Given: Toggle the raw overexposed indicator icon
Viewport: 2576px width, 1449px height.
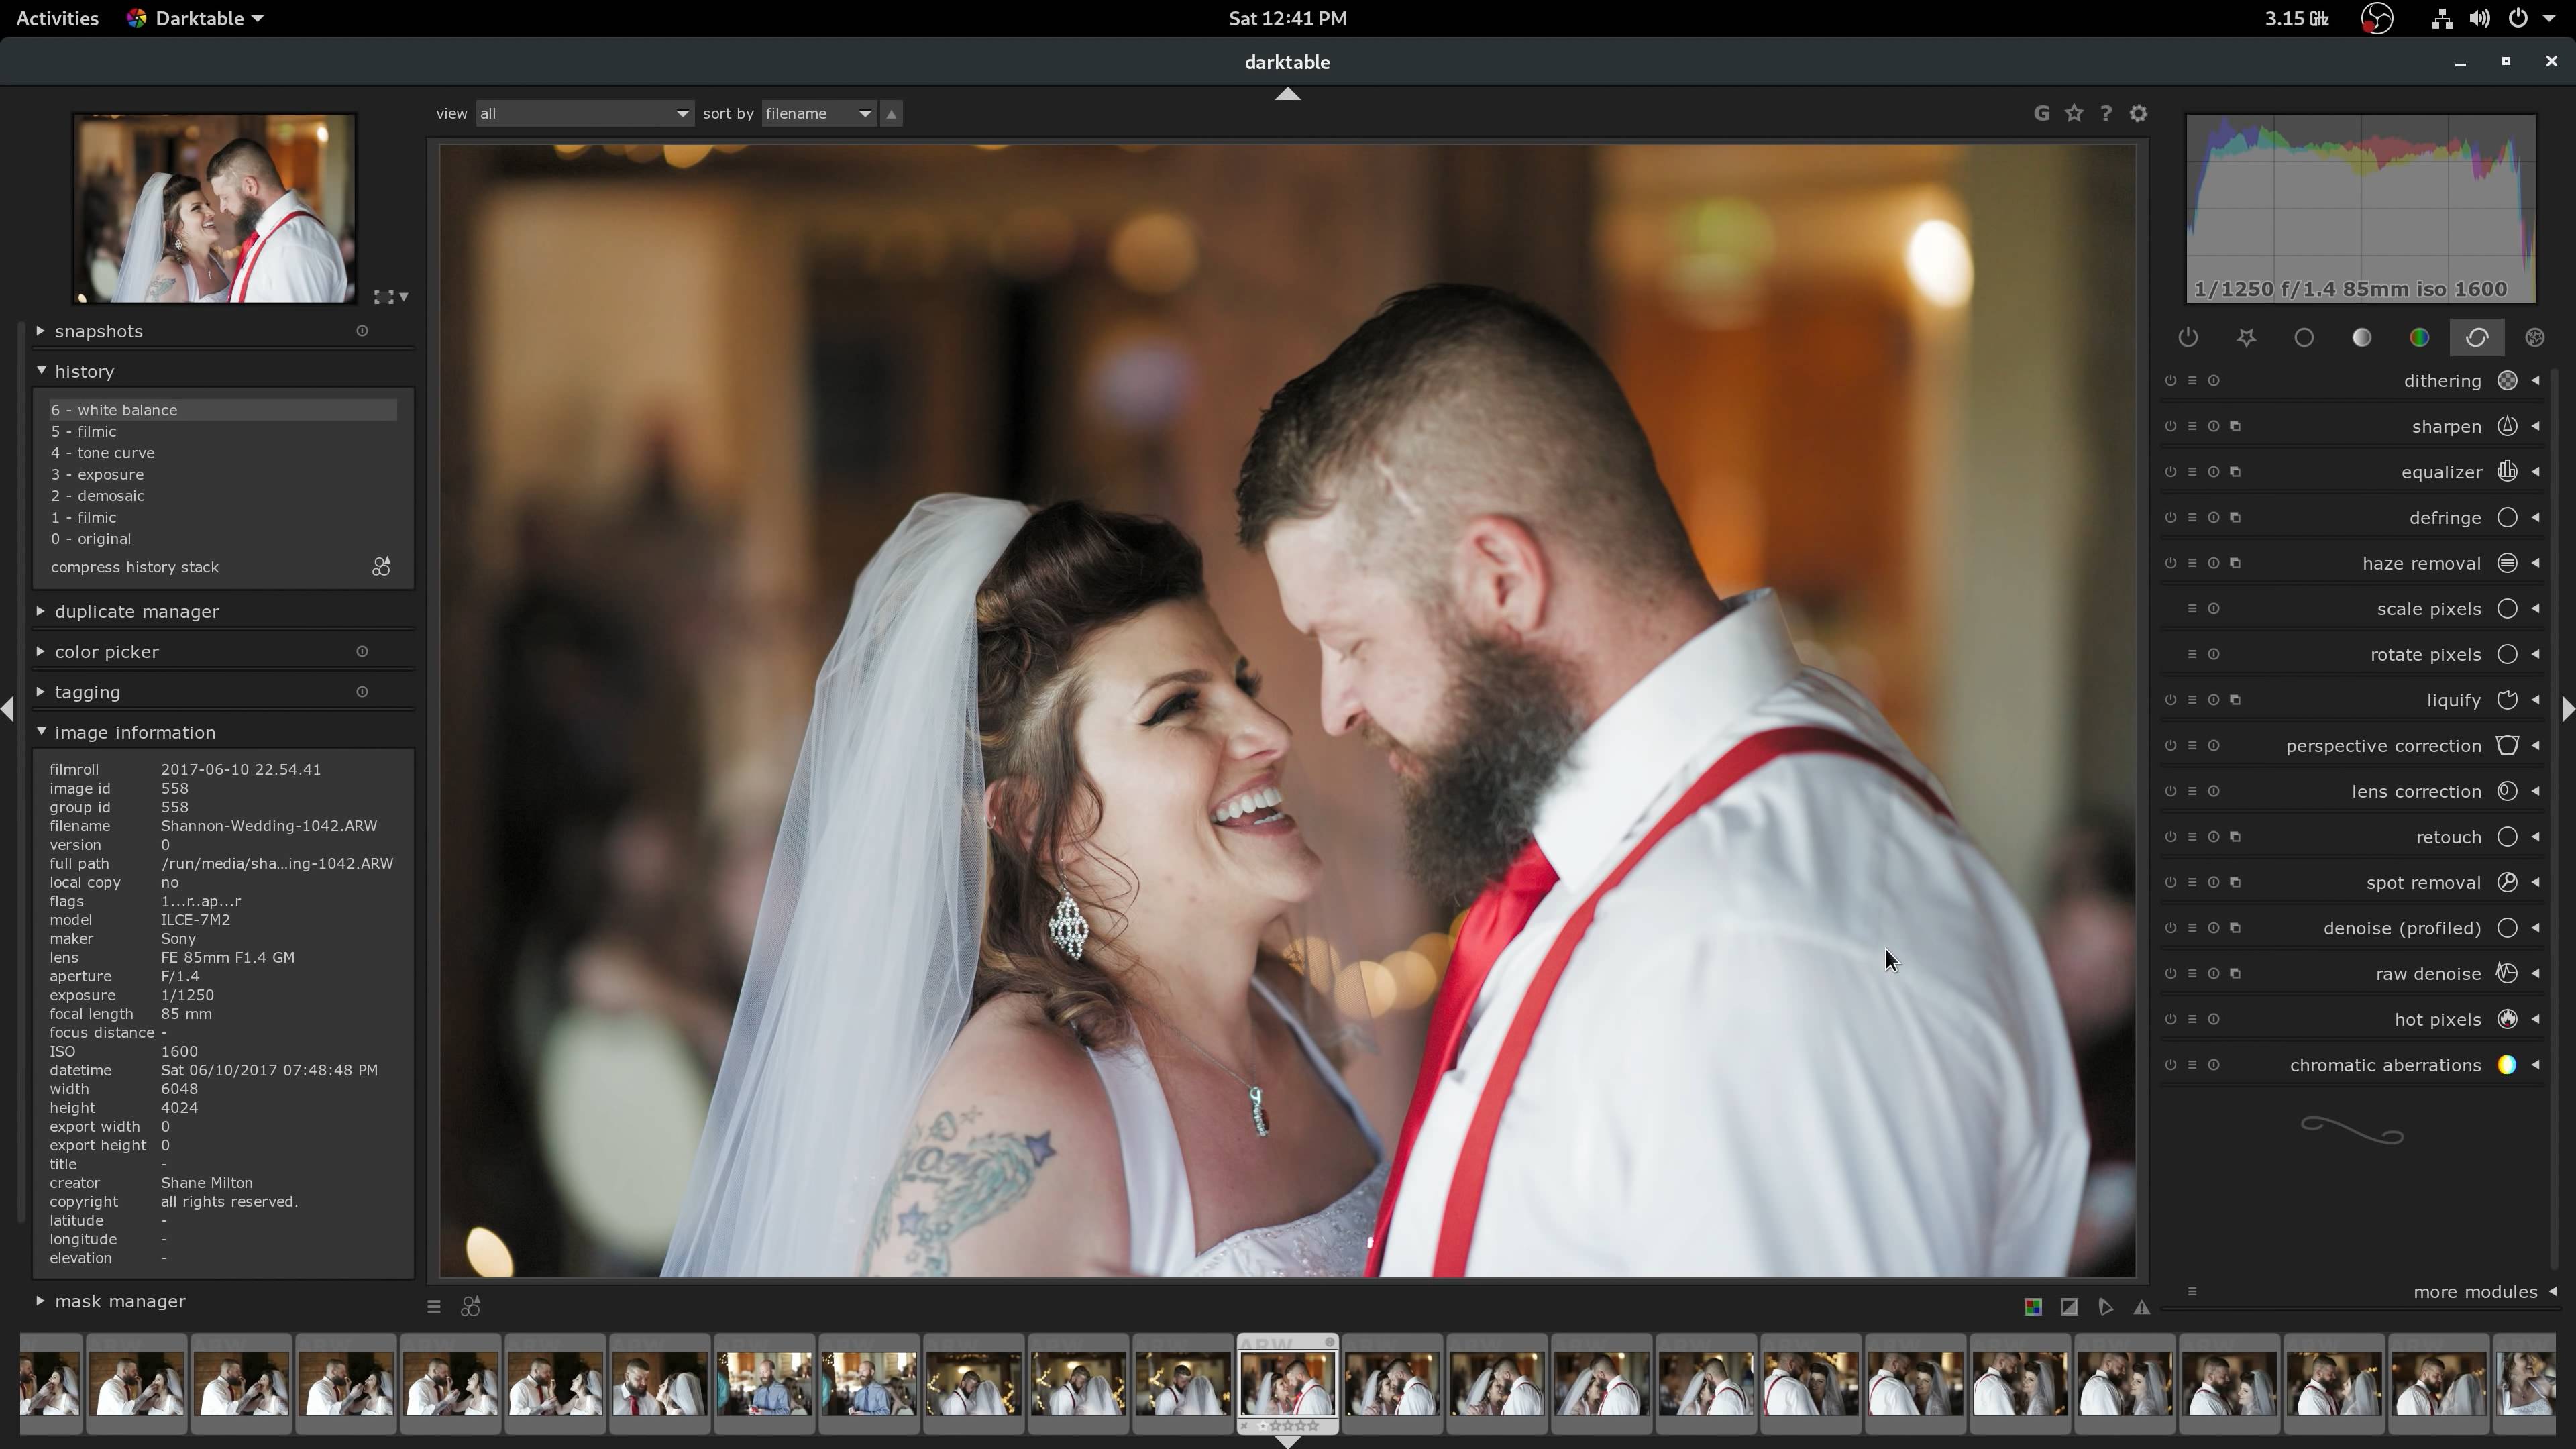Looking at the screenshot, I should 2033,1307.
